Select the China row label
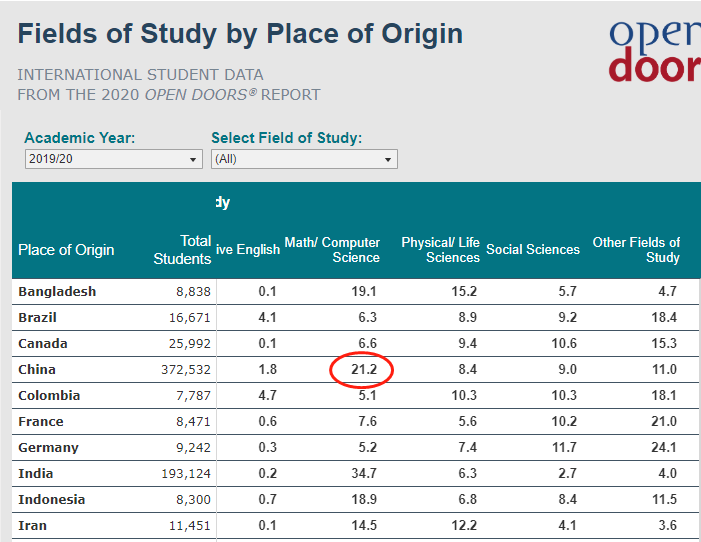The height and width of the screenshot is (542, 701). tap(37, 369)
